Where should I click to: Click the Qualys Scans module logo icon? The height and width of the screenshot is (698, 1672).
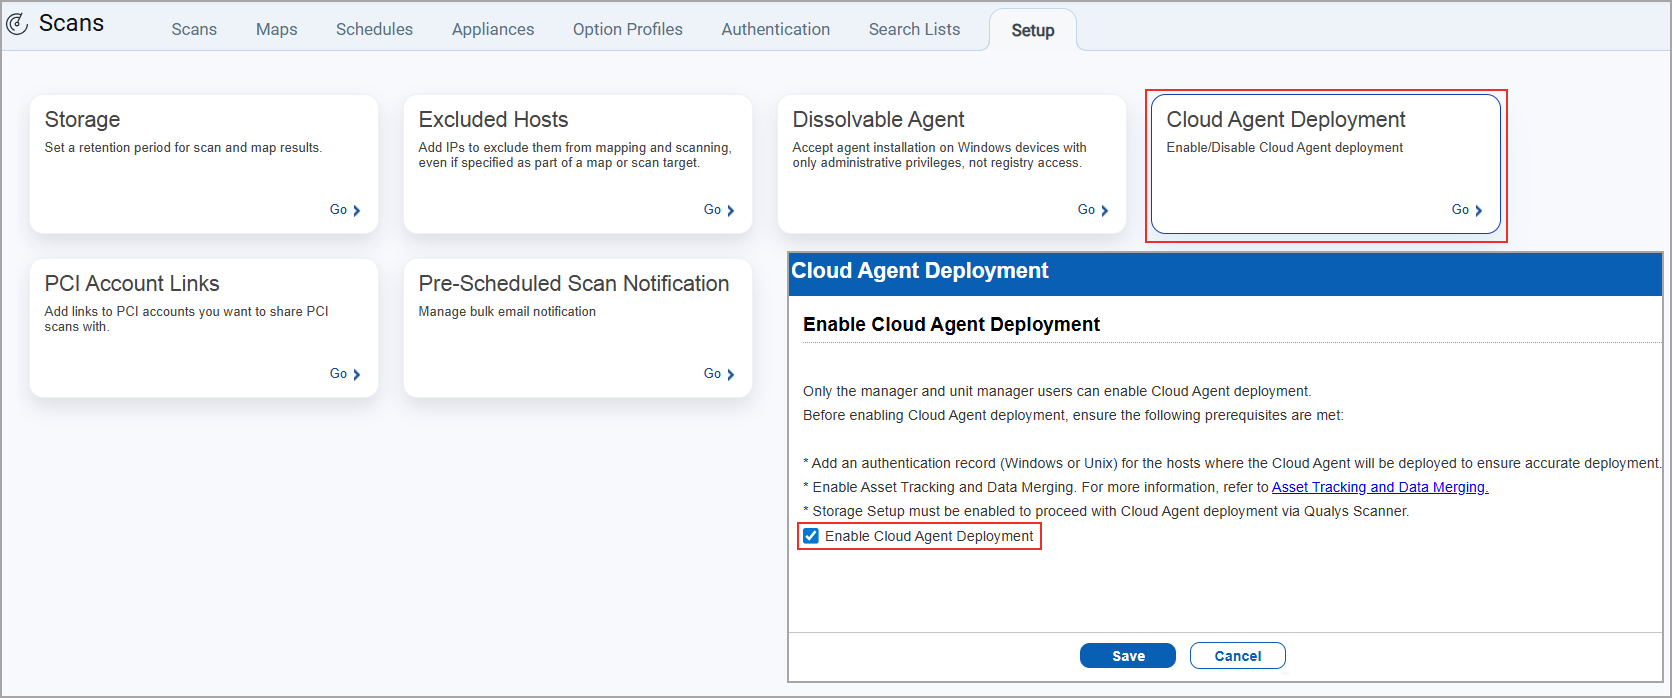17,24
